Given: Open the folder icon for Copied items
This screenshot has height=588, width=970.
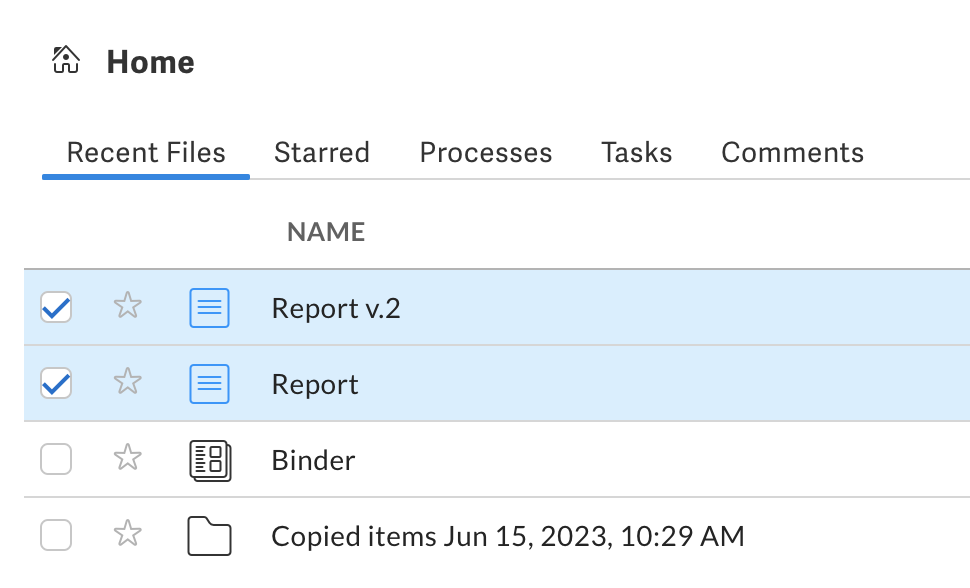Looking at the screenshot, I should [209, 536].
